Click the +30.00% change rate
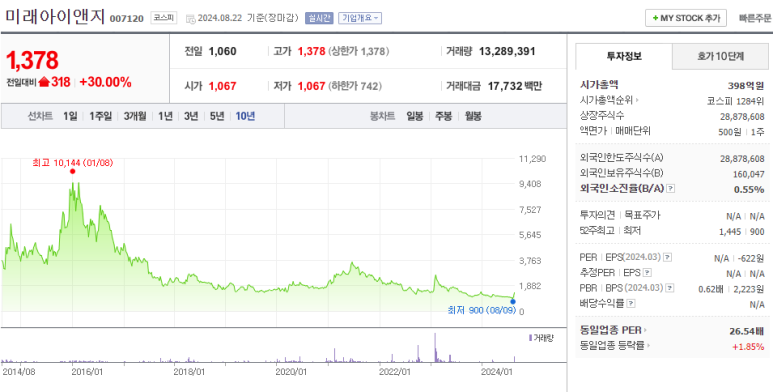The width and height of the screenshot is (773, 392). [x=105, y=82]
